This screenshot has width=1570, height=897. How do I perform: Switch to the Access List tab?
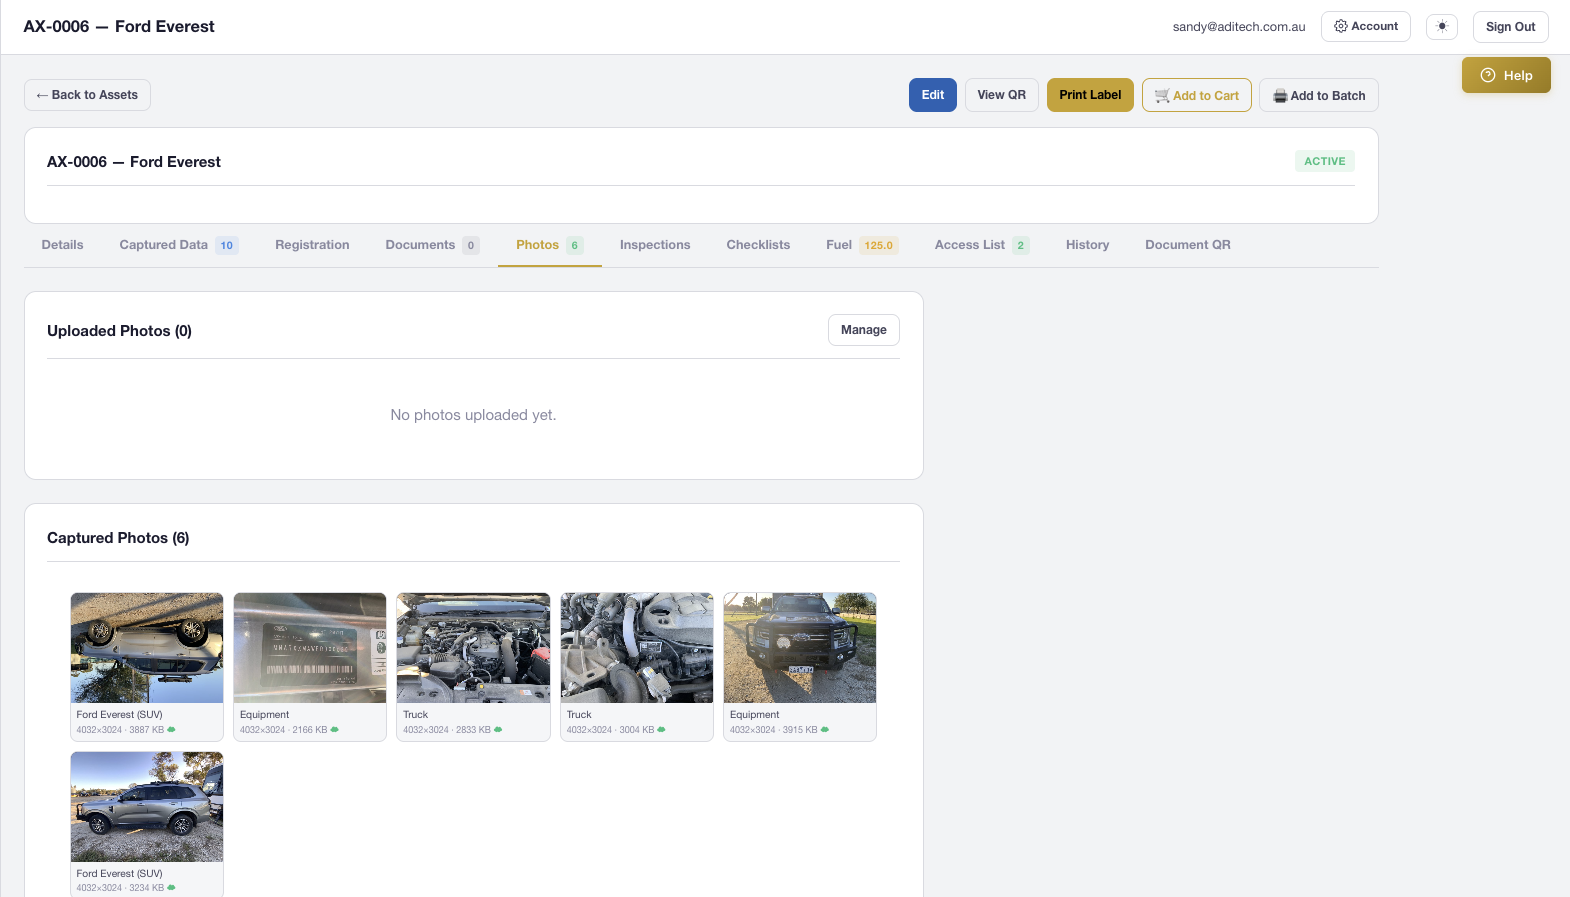tap(982, 245)
